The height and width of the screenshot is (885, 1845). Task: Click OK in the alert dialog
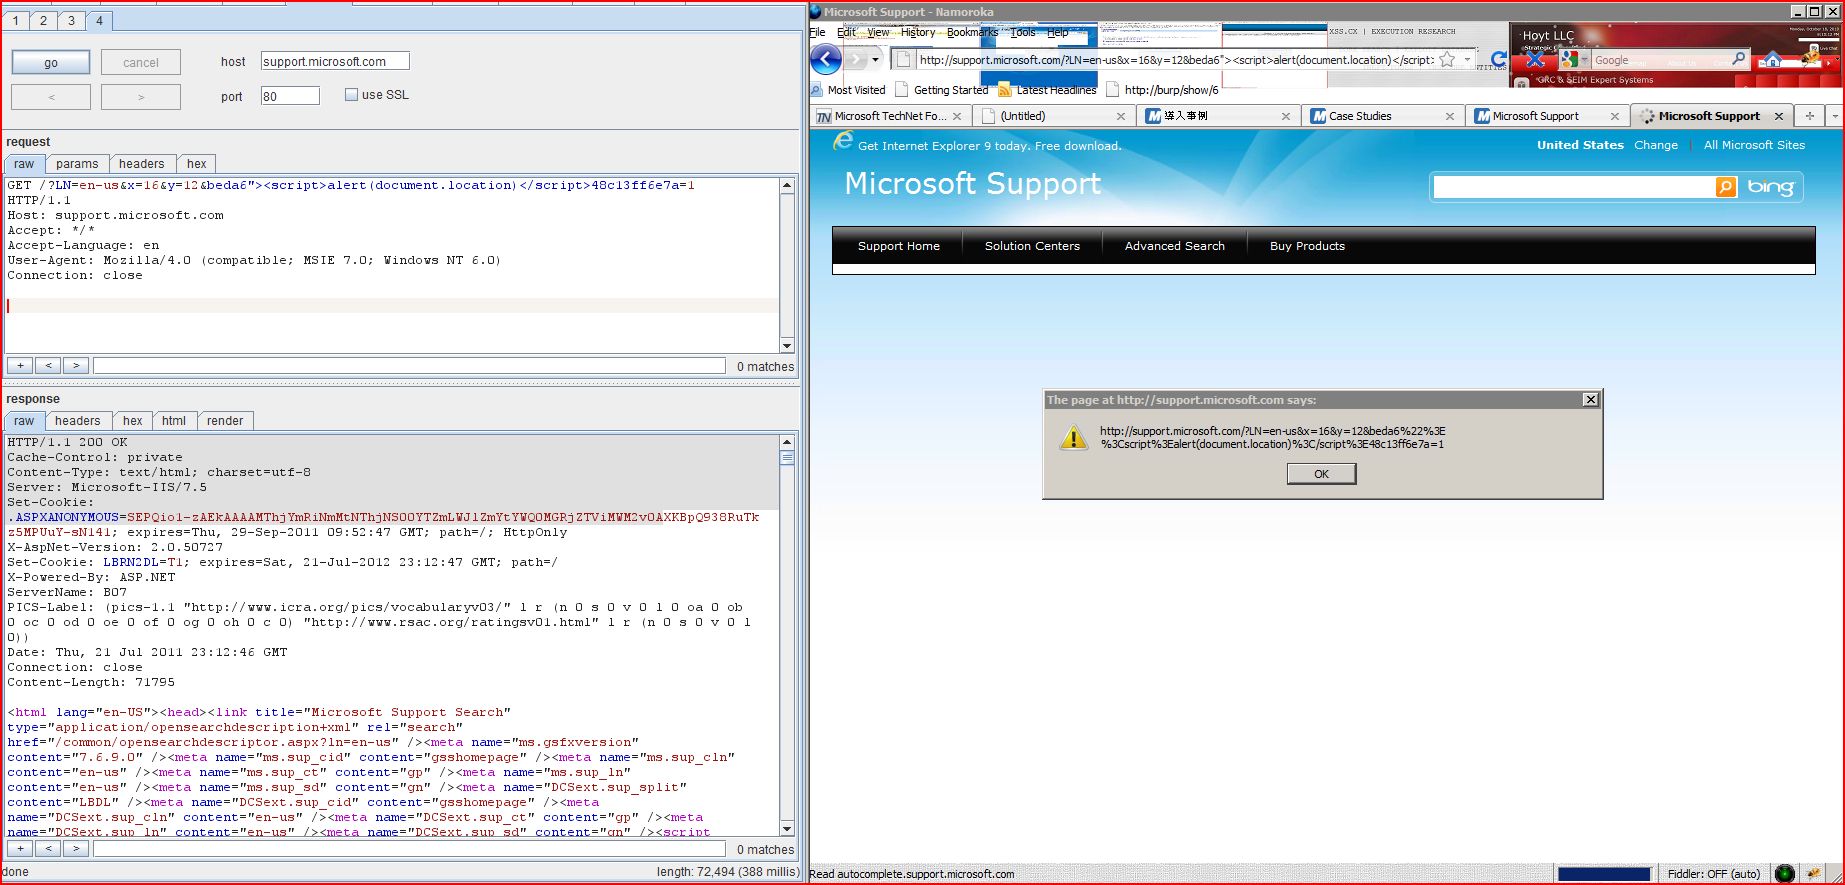(x=1321, y=474)
